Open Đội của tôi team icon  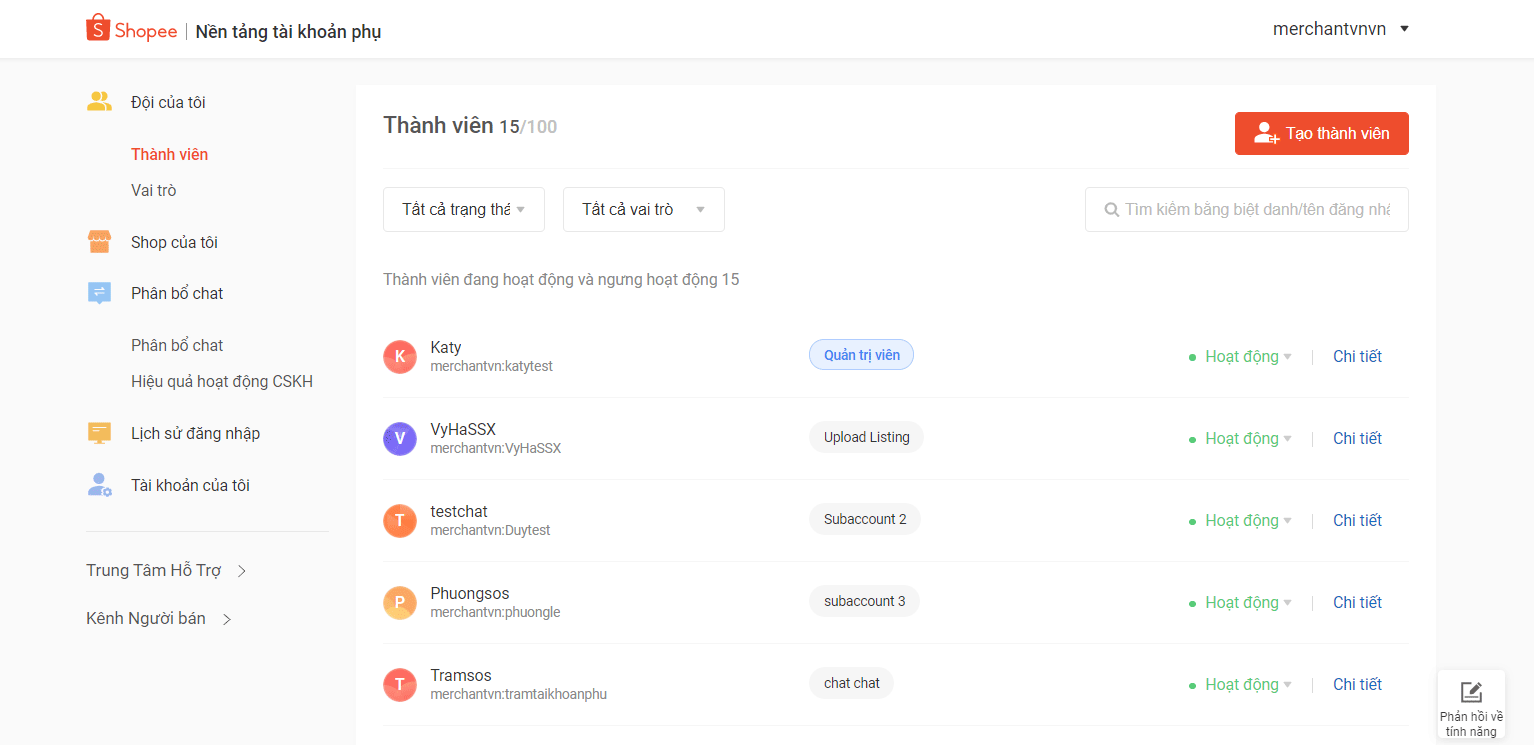click(x=99, y=102)
